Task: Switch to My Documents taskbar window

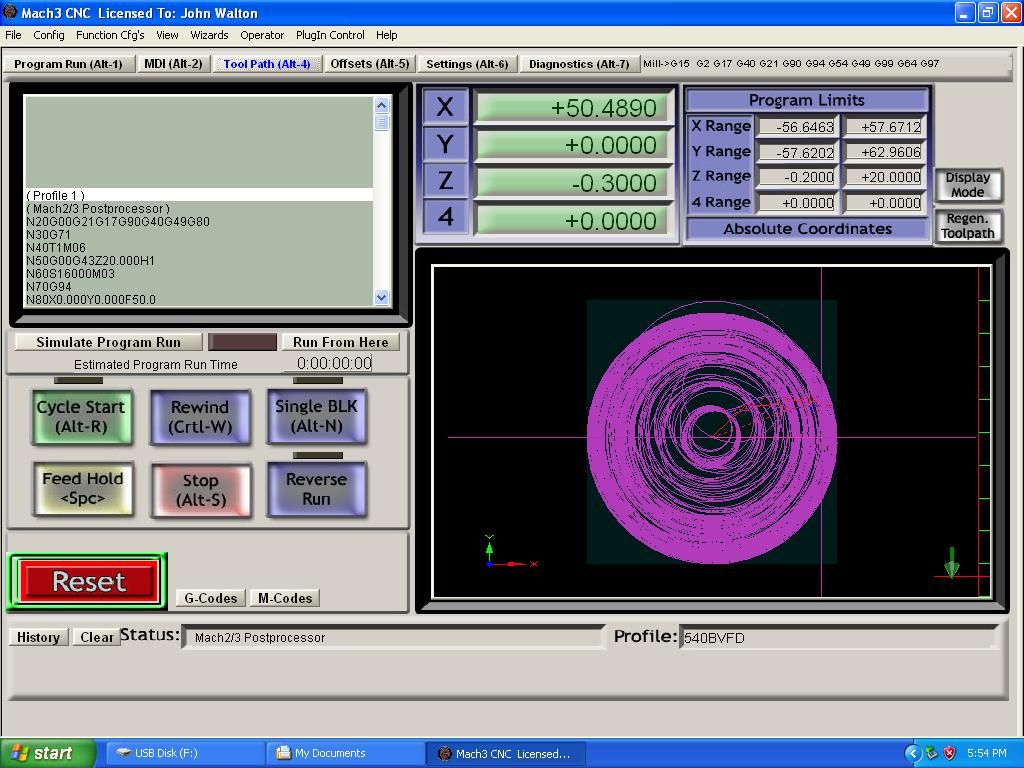Action: tap(346, 754)
